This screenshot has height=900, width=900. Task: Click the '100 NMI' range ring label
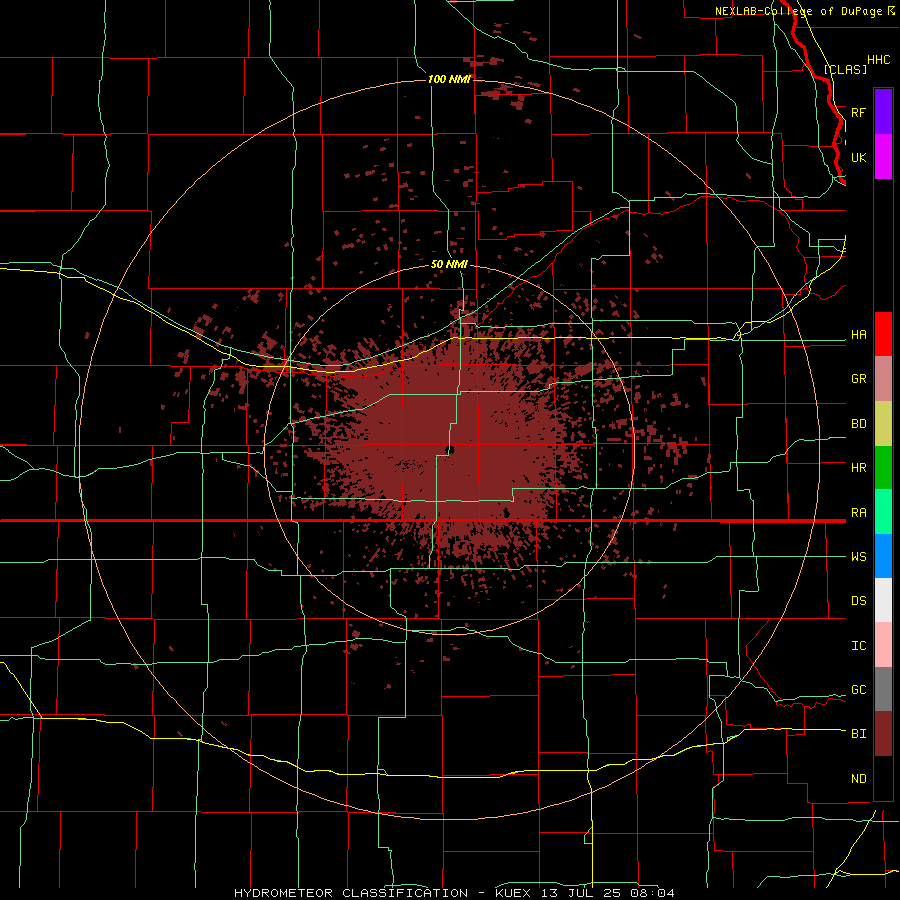pos(449,79)
